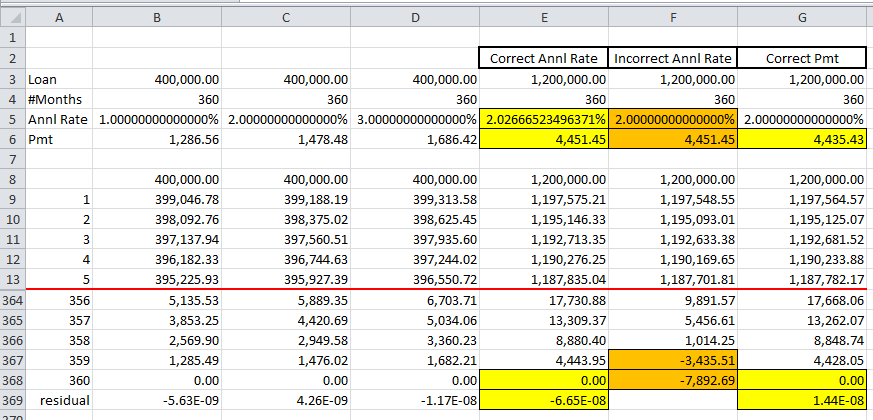Click residual cell -6.65E-08
The width and height of the screenshot is (873, 420).
click(x=544, y=401)
